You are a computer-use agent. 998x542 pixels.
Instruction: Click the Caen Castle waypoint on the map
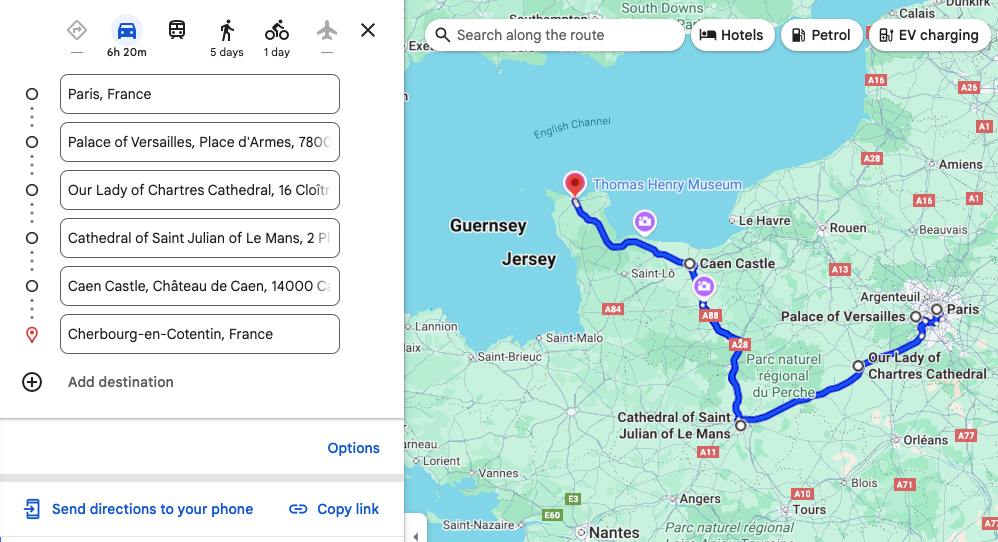click(x=690, y=264)
